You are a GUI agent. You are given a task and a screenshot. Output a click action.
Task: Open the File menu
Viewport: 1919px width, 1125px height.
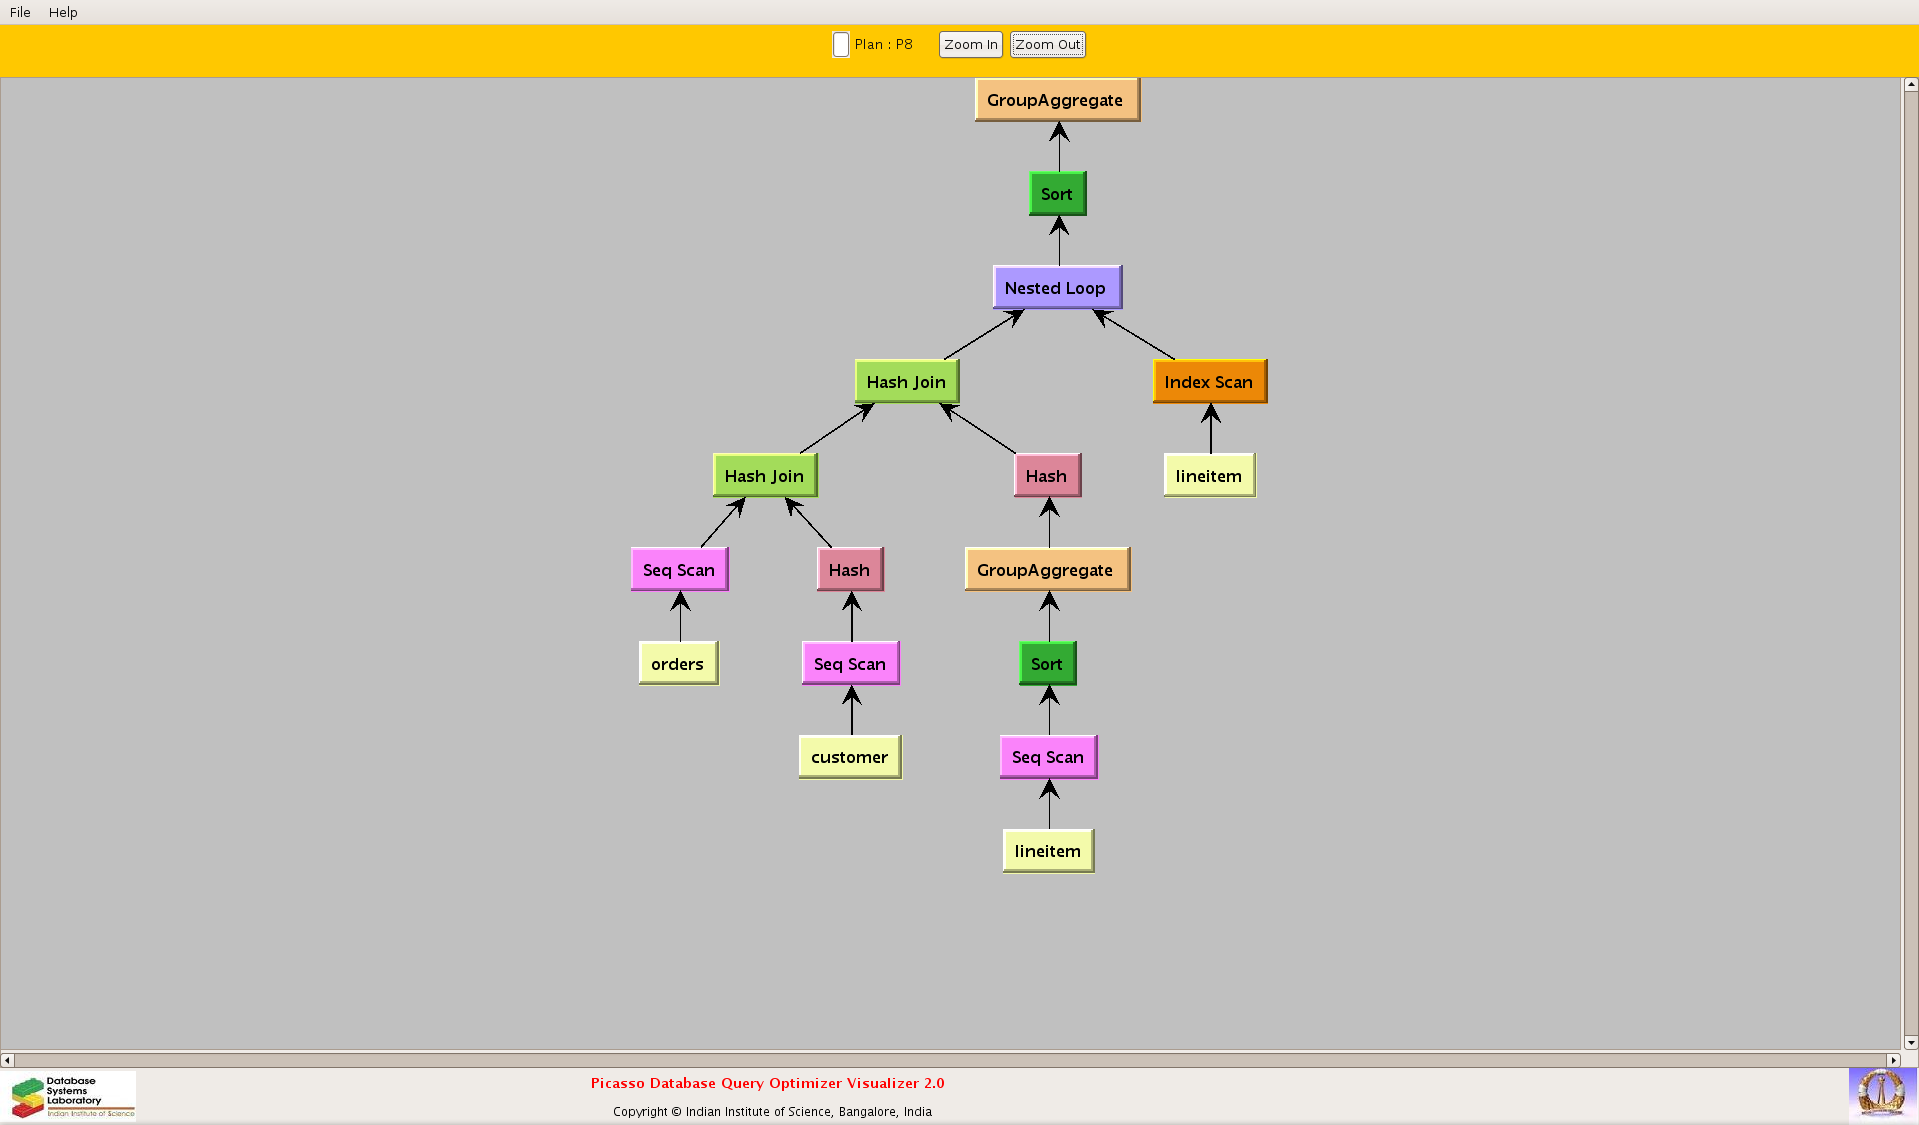20,12
